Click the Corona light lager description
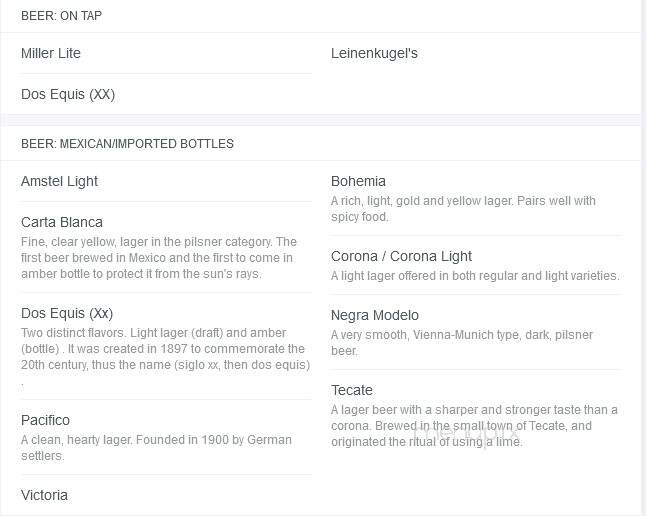Screen dimensions: 646x516 [x=475, y=276]
